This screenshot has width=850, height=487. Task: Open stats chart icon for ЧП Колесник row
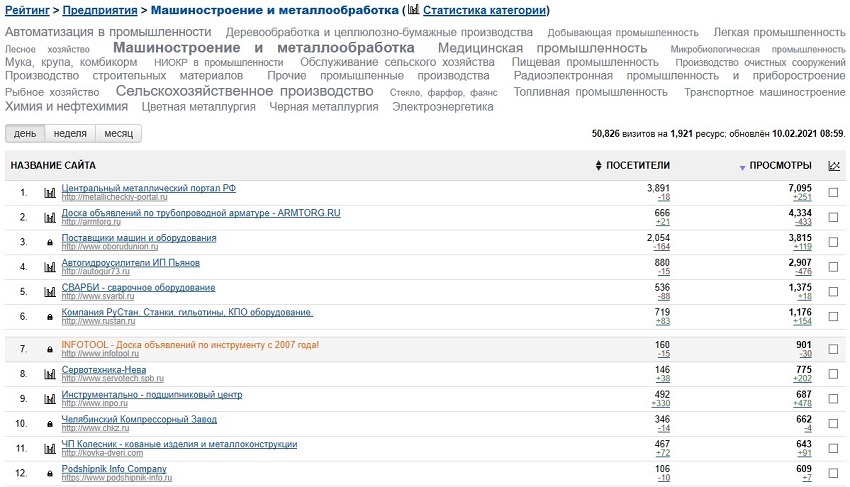[50, 448]
